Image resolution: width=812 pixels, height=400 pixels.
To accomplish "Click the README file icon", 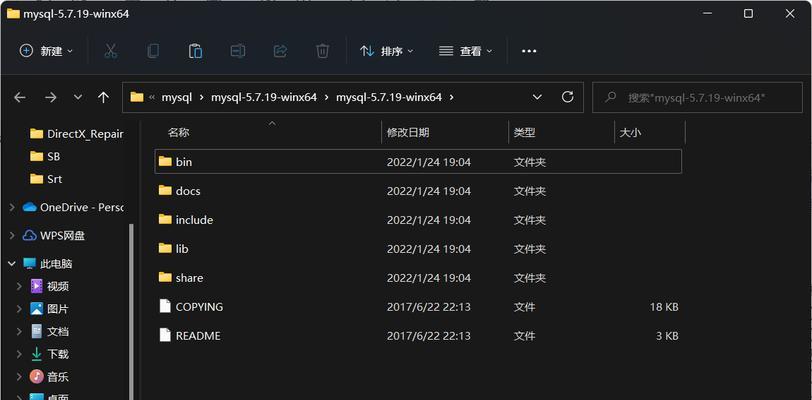I will (x=165, y=335).
